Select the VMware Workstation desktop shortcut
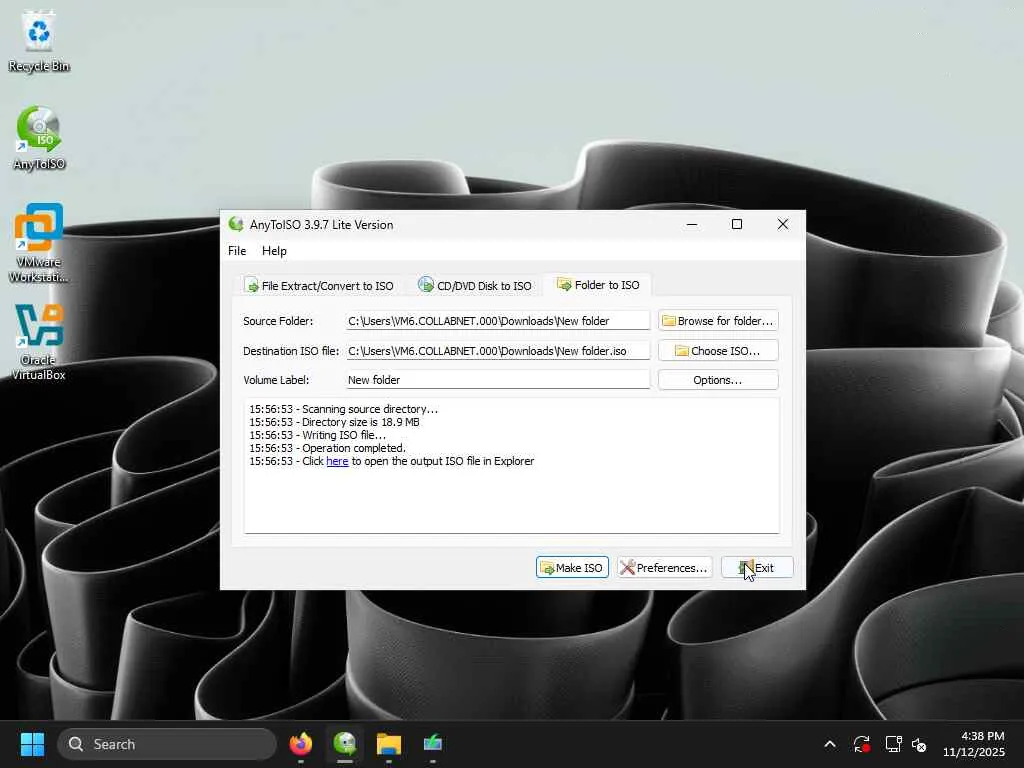The width and height of the screenshot is (1024, 768). 39,243
